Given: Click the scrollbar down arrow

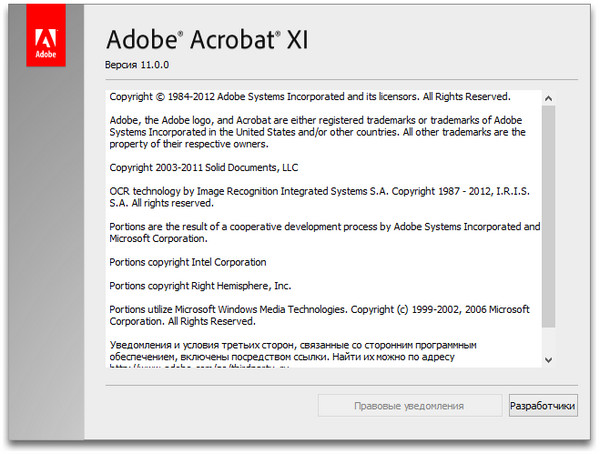Looking at the screenshot, I should pyautogui.click(x=547, y=359).
